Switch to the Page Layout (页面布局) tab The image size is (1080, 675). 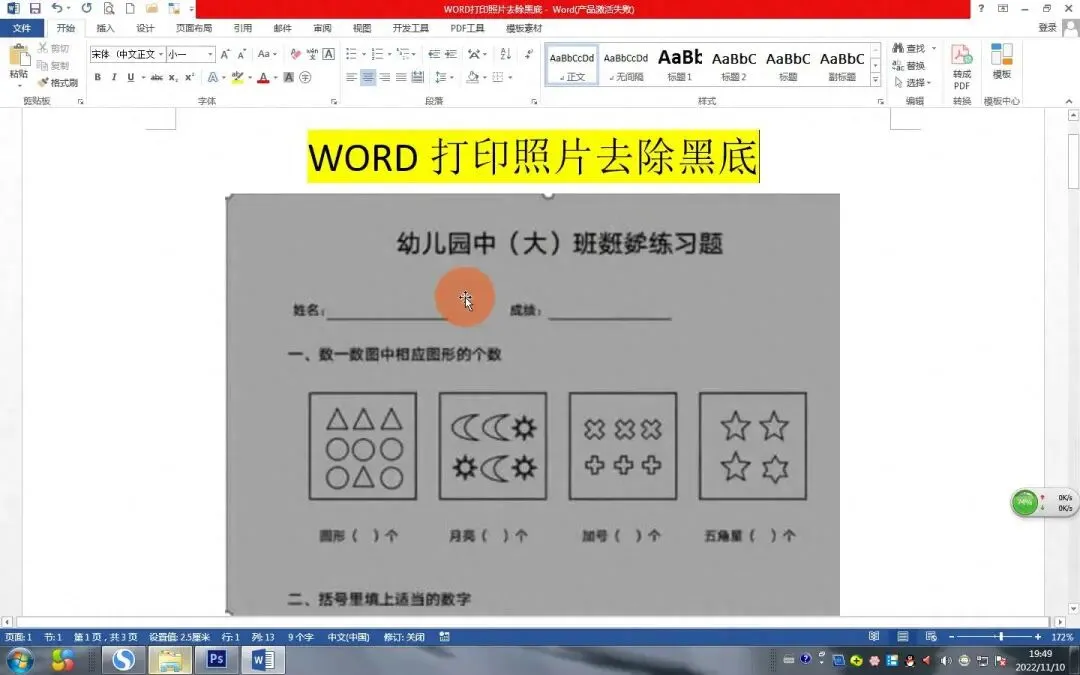point(194,28)
